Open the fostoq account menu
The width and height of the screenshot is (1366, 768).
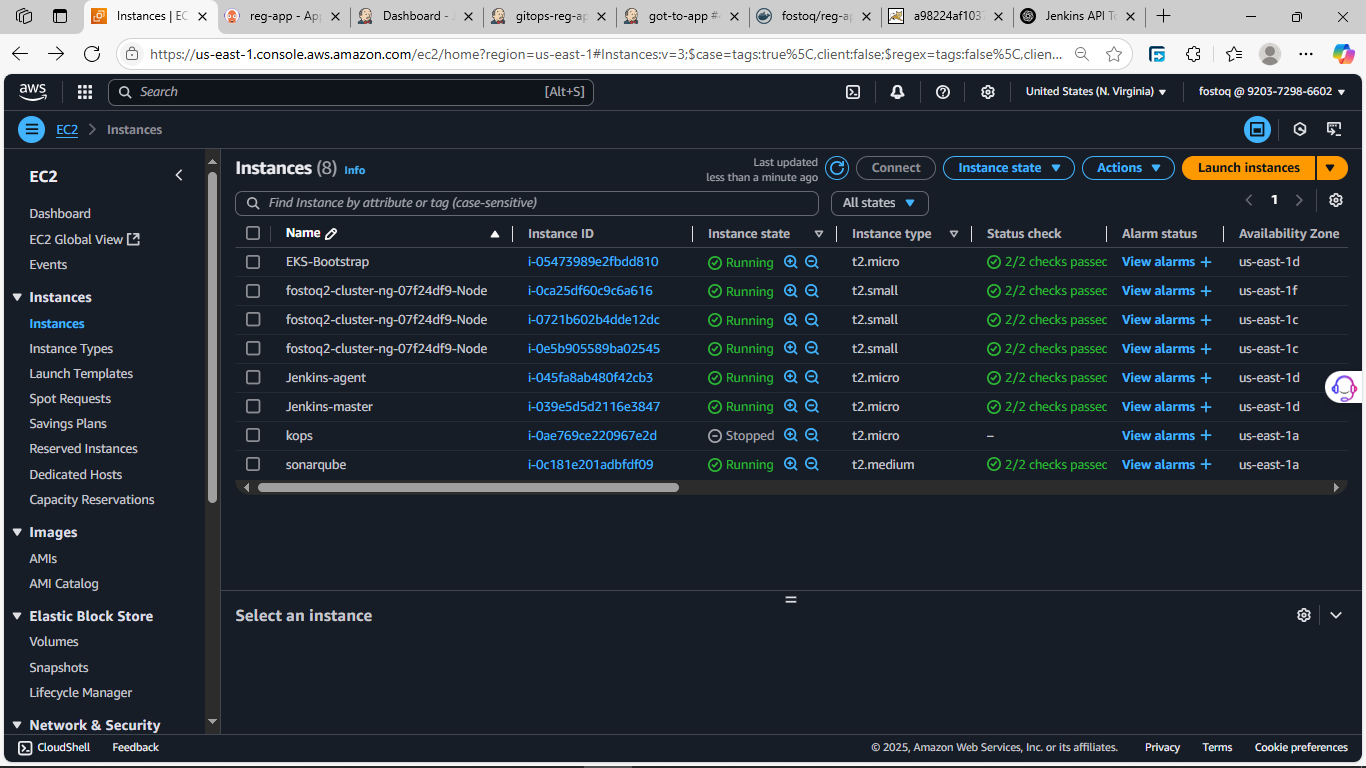click(1272, 92)
